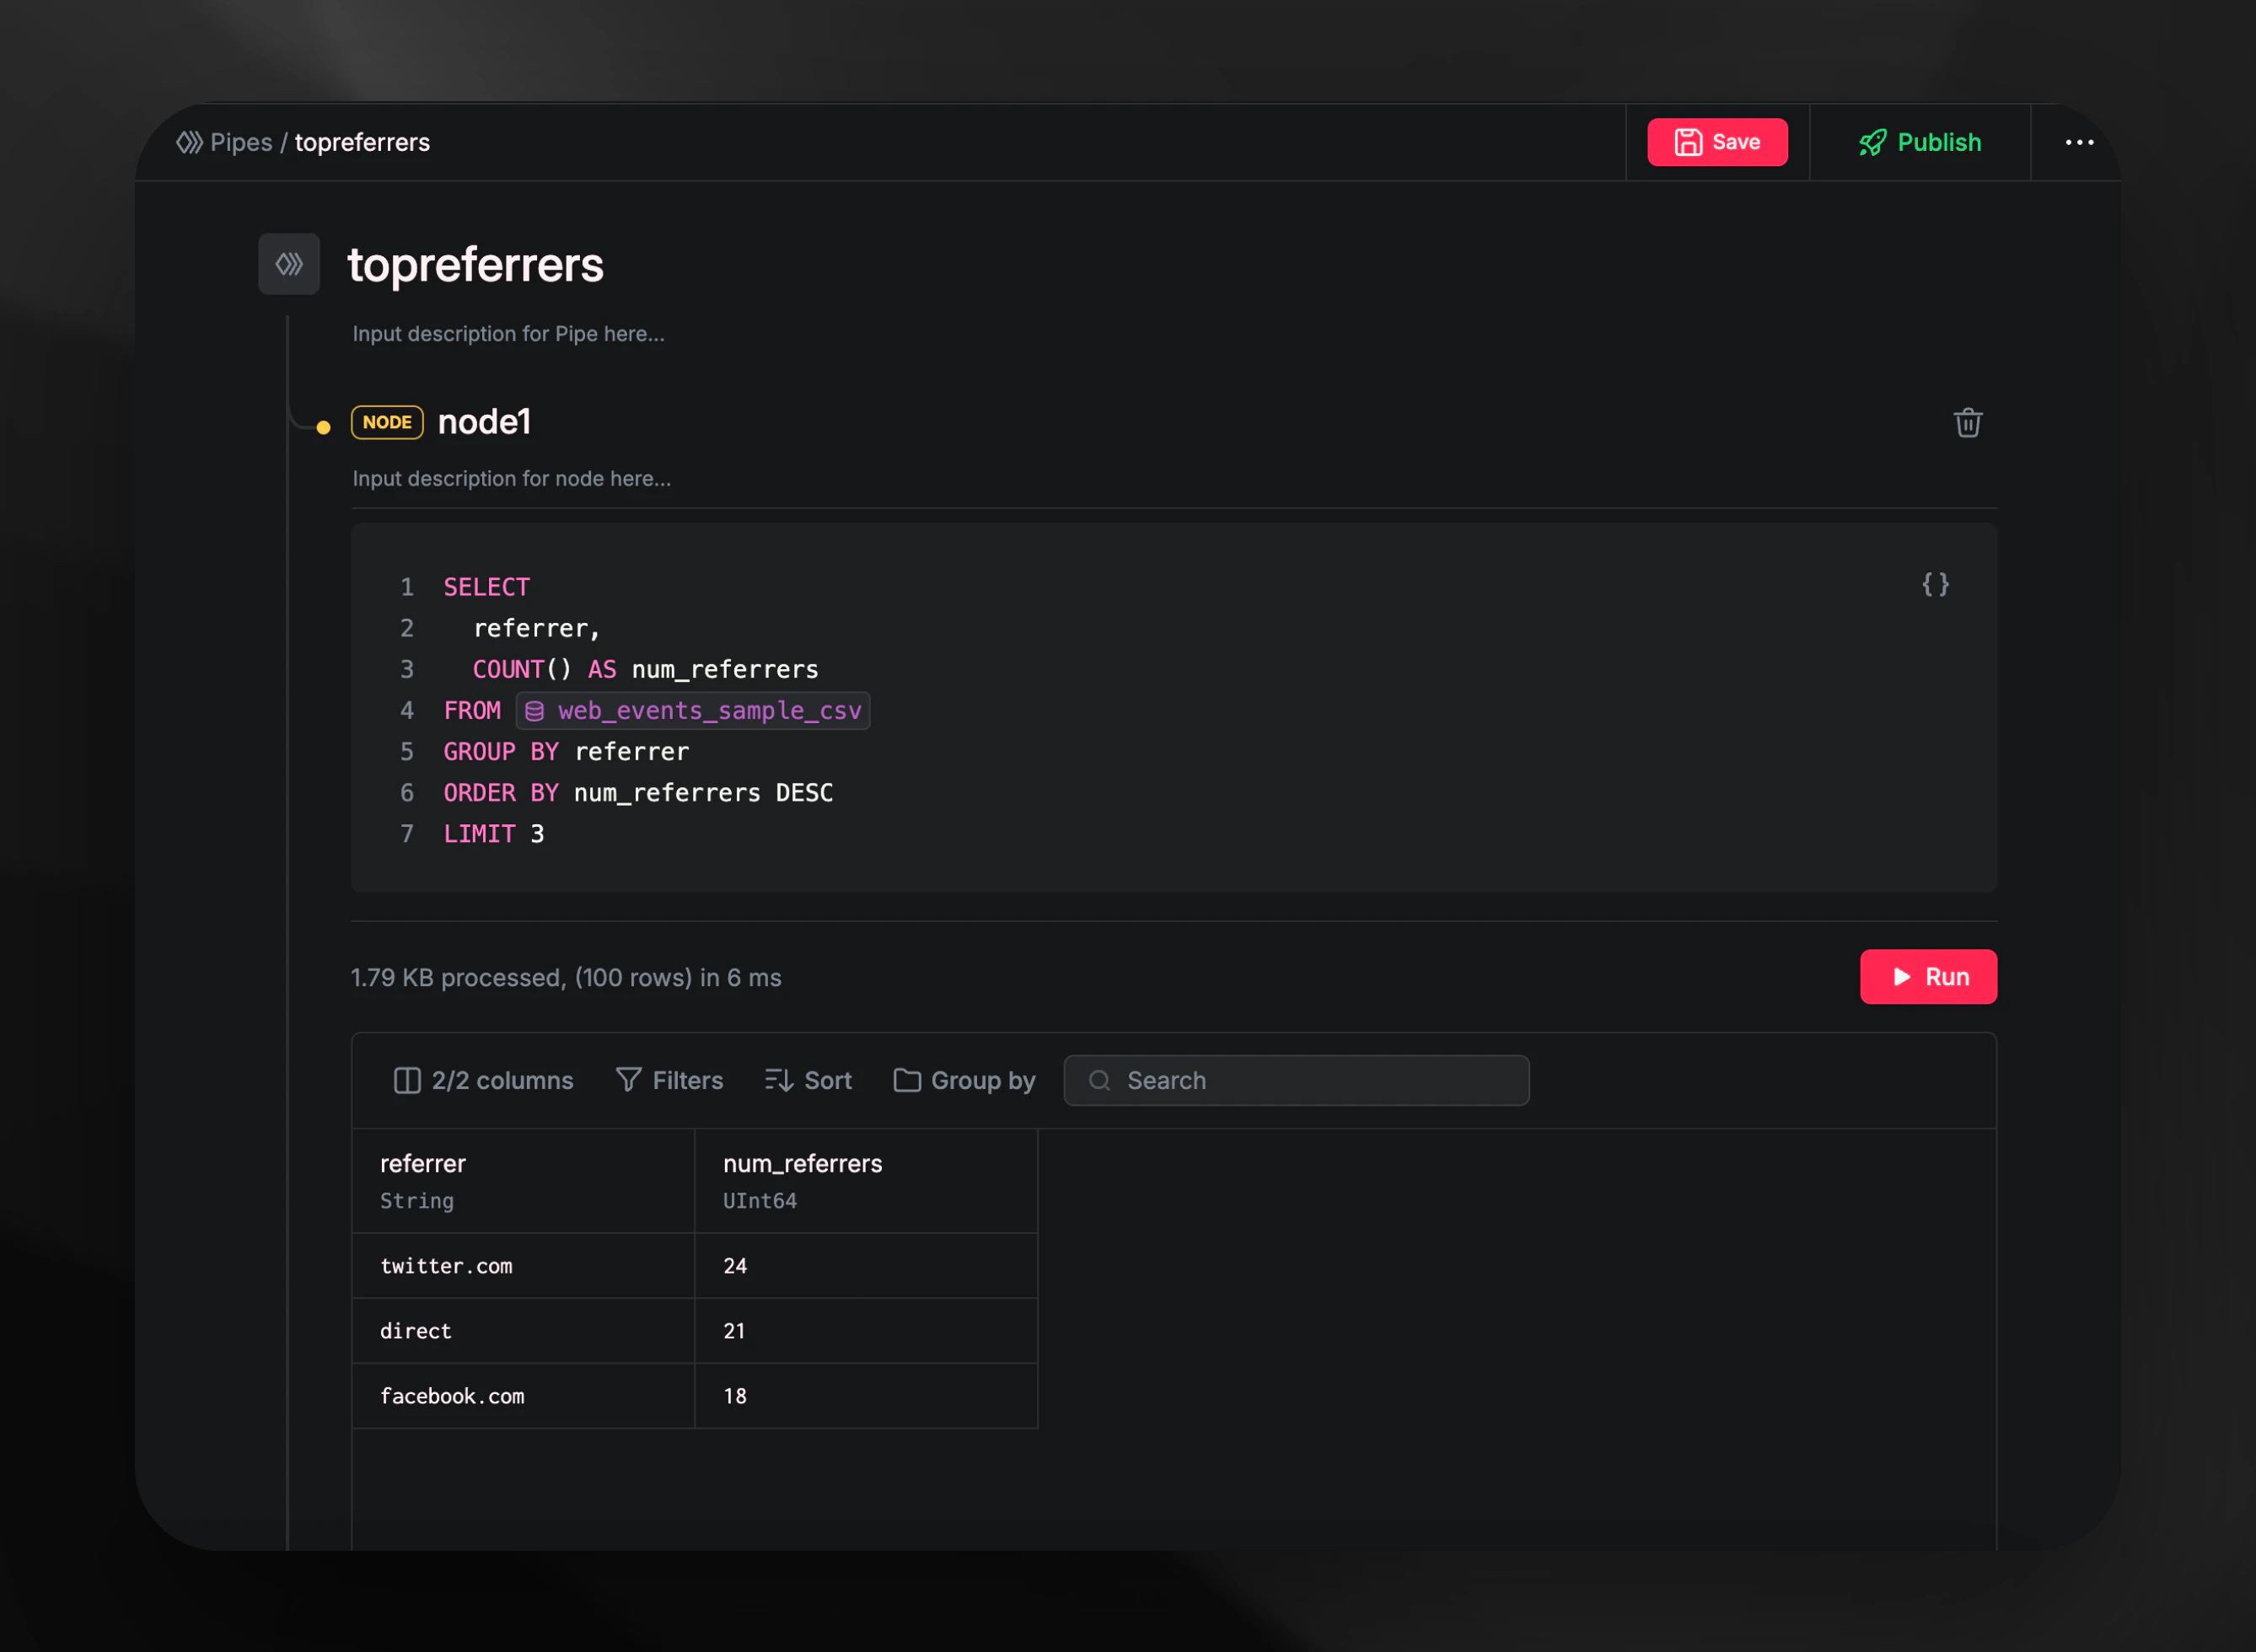Go to Pipes in the breadcrumb
The width and height of the screenshot is (2256, 1652).
[x=241, y=143]
